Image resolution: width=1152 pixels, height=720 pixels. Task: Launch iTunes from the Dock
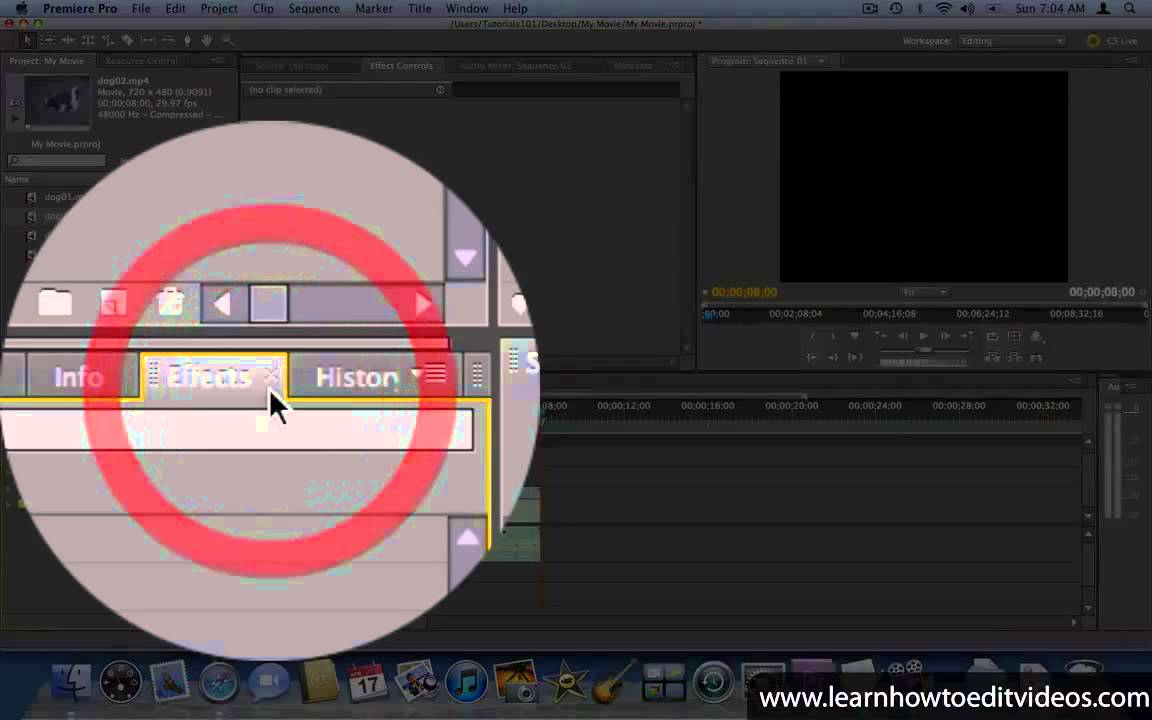(466, 682)
